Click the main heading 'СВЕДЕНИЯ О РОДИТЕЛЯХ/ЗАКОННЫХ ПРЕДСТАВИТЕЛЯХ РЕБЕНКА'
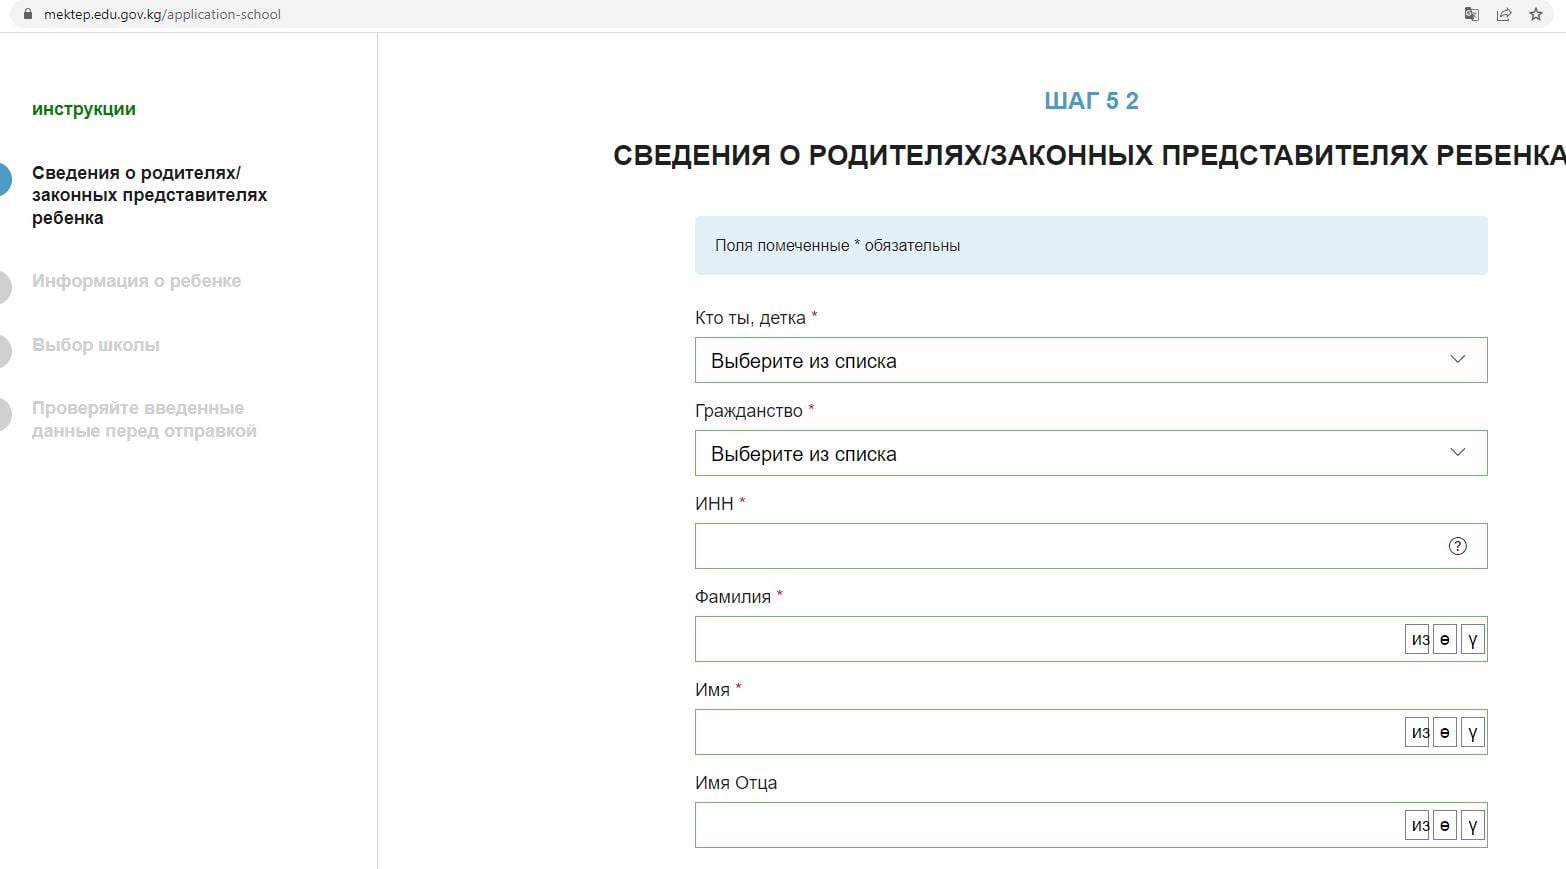 coord(1089,156)
